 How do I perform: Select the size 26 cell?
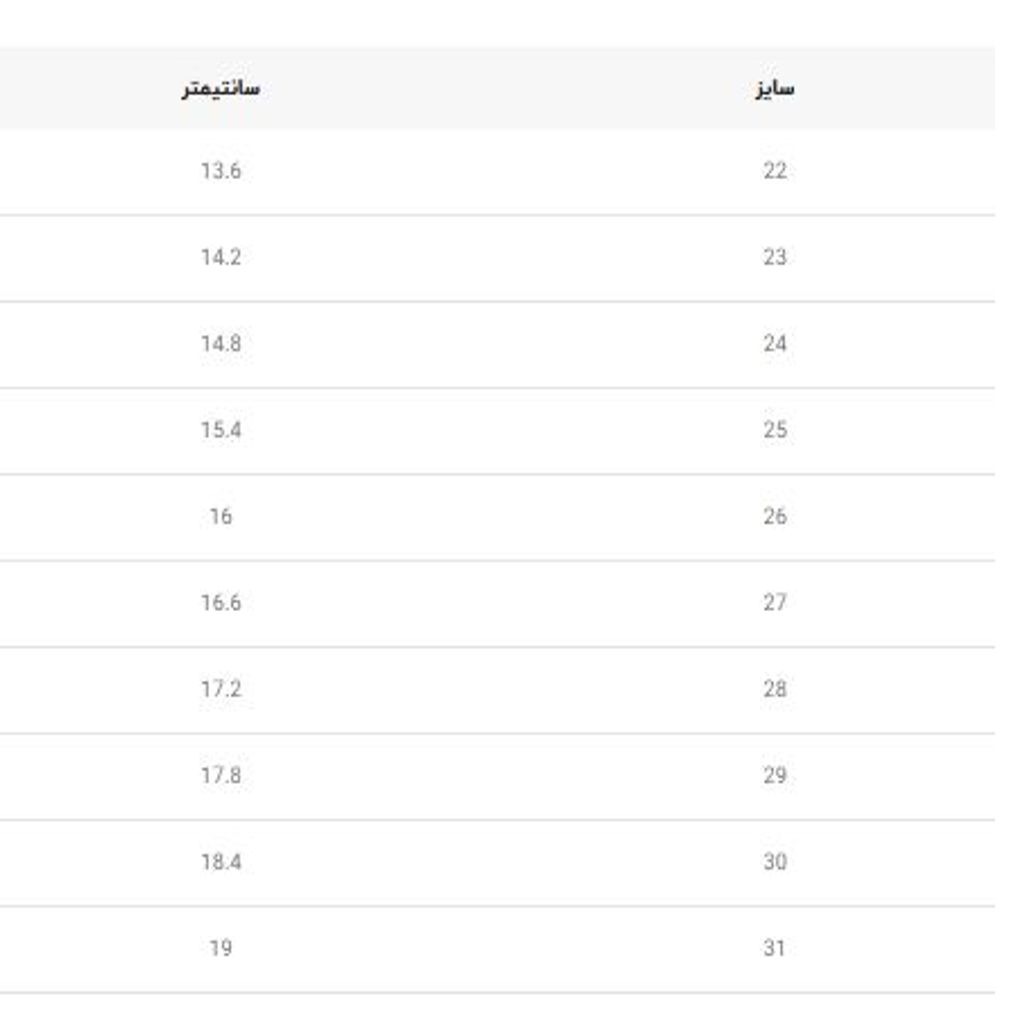click(x=774, y=517)
